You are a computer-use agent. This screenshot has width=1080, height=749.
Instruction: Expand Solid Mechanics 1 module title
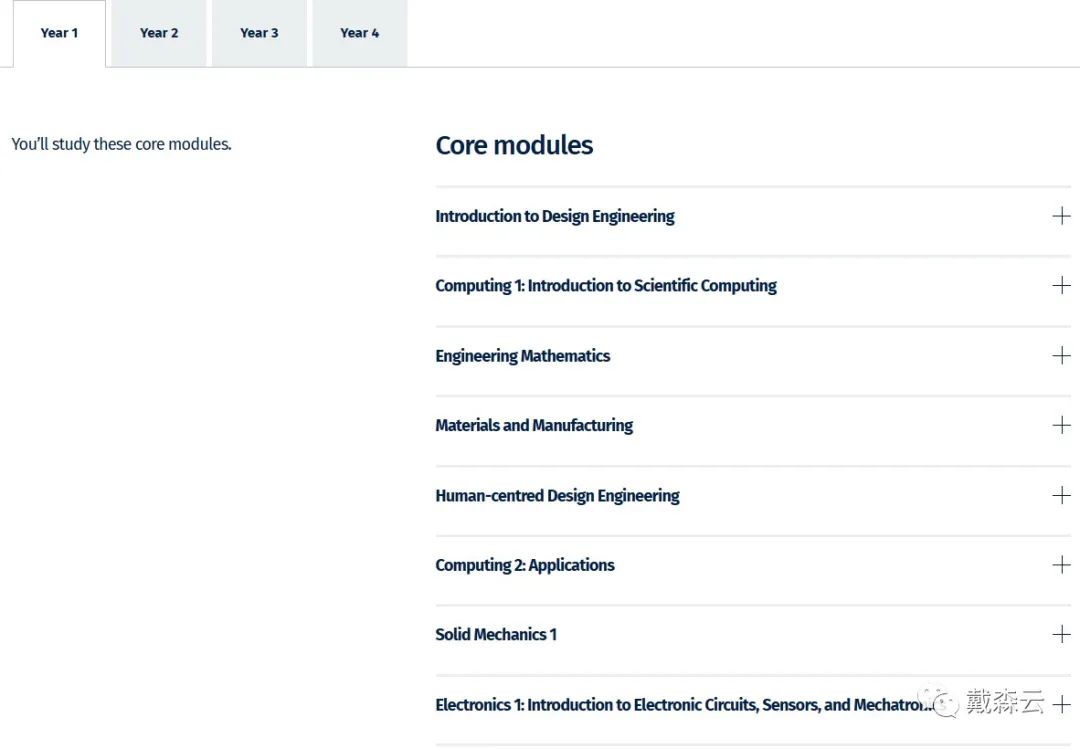pyautogui.click(x=495, y=634)
